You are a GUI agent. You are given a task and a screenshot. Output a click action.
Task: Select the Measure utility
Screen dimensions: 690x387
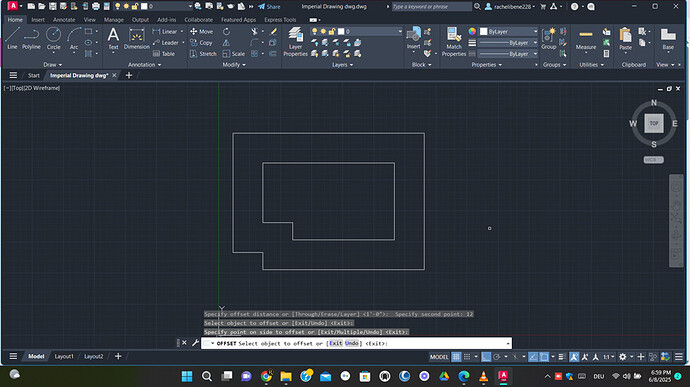coord(586,40)
